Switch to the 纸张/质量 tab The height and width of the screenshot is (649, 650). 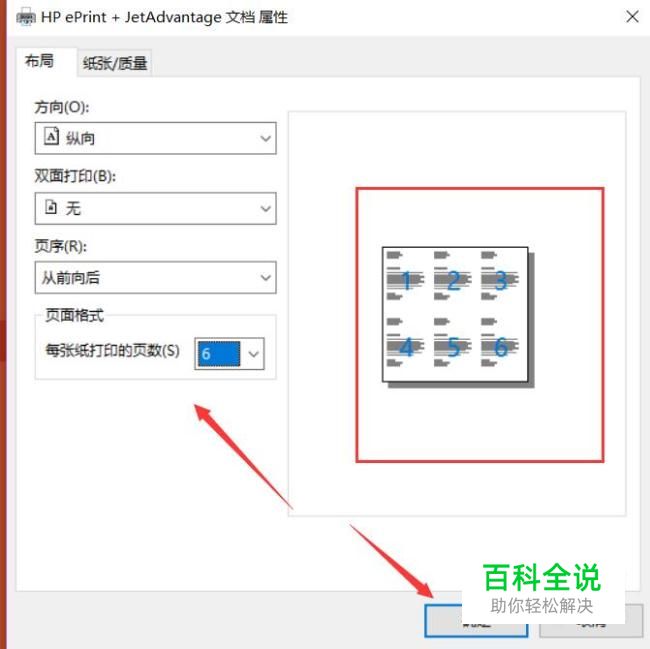(115, 63)
